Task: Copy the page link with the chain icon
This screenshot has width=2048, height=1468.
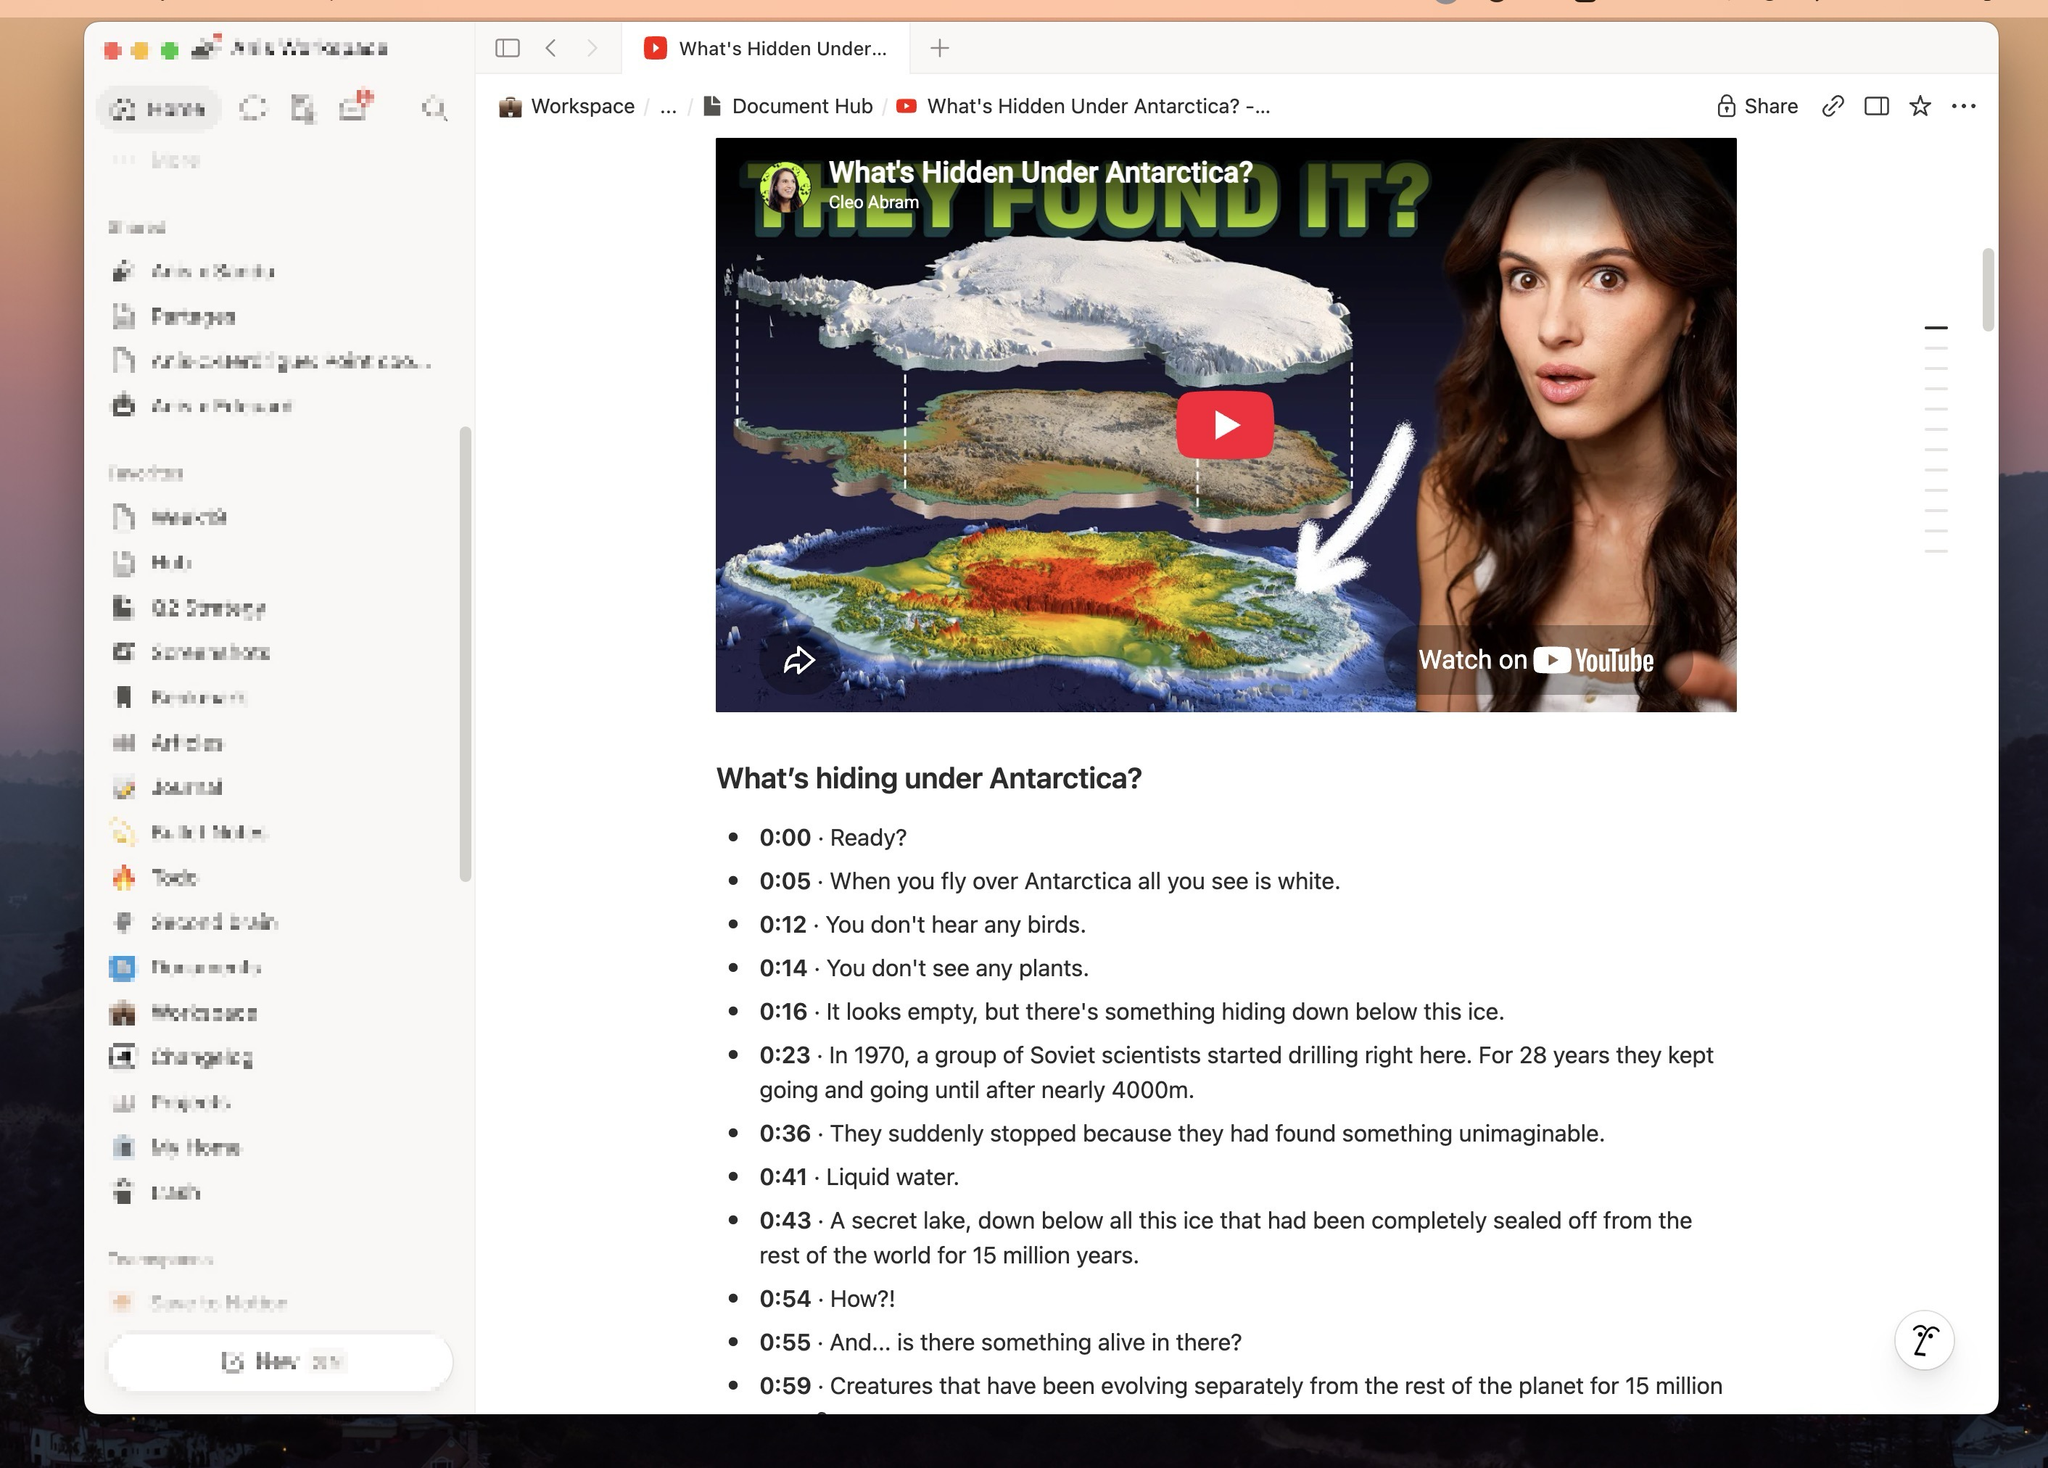Action: (1833, 106)
